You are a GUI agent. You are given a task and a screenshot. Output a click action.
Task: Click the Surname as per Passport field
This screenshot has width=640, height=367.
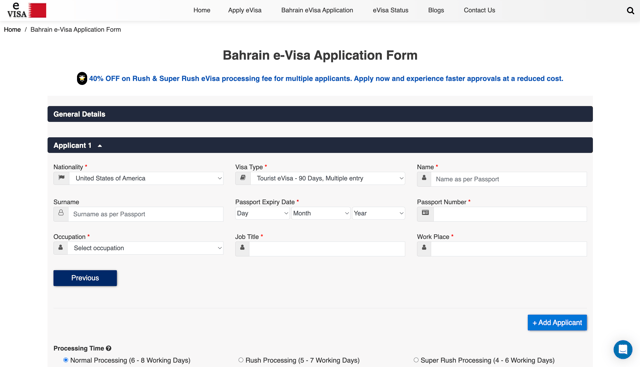[146, 214]
